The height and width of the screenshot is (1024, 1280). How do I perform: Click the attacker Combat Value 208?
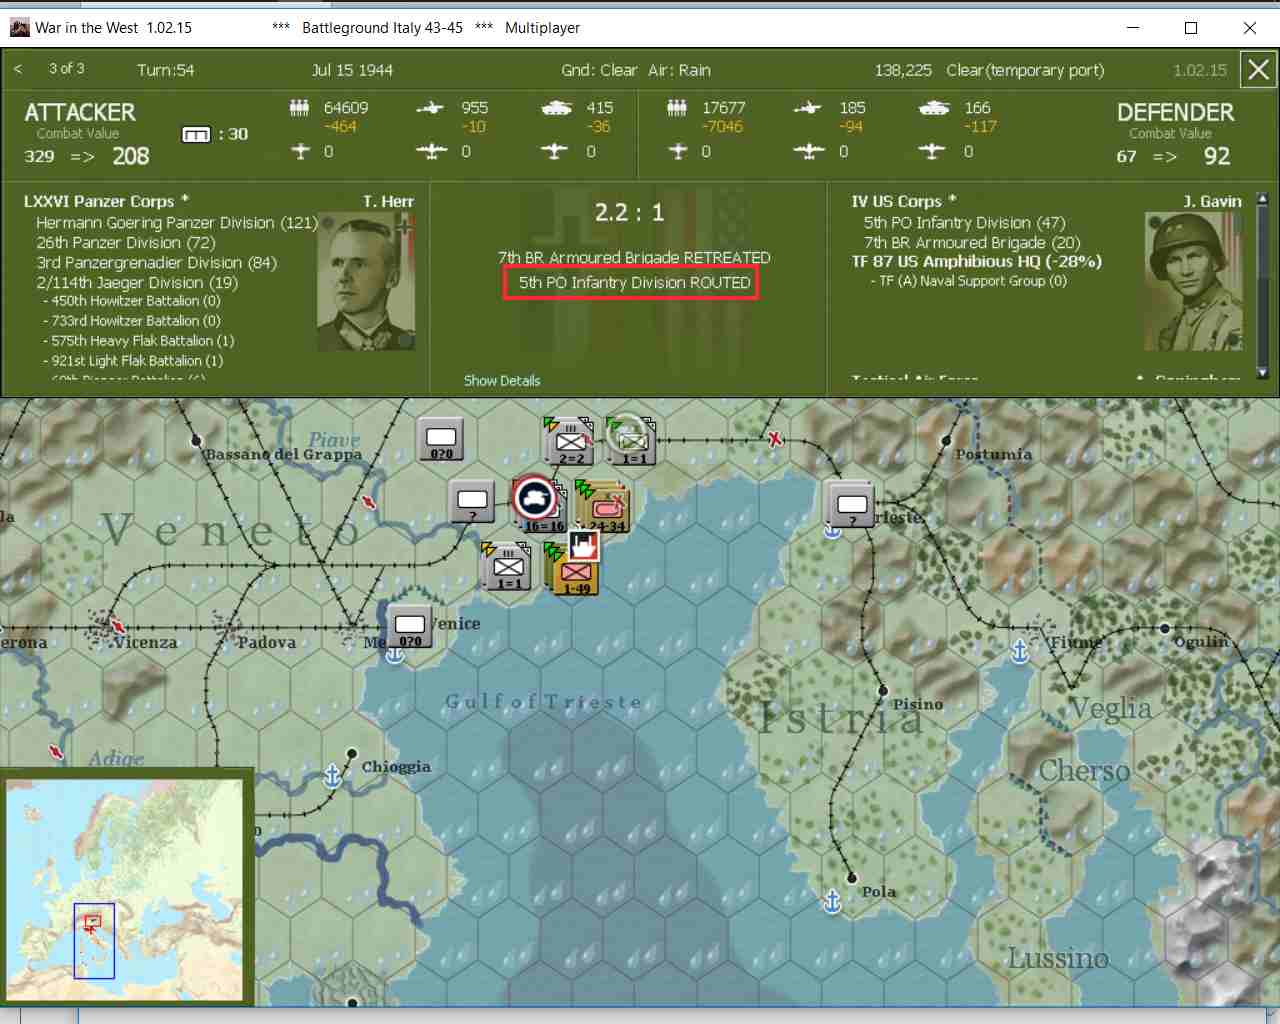(131, 156)
